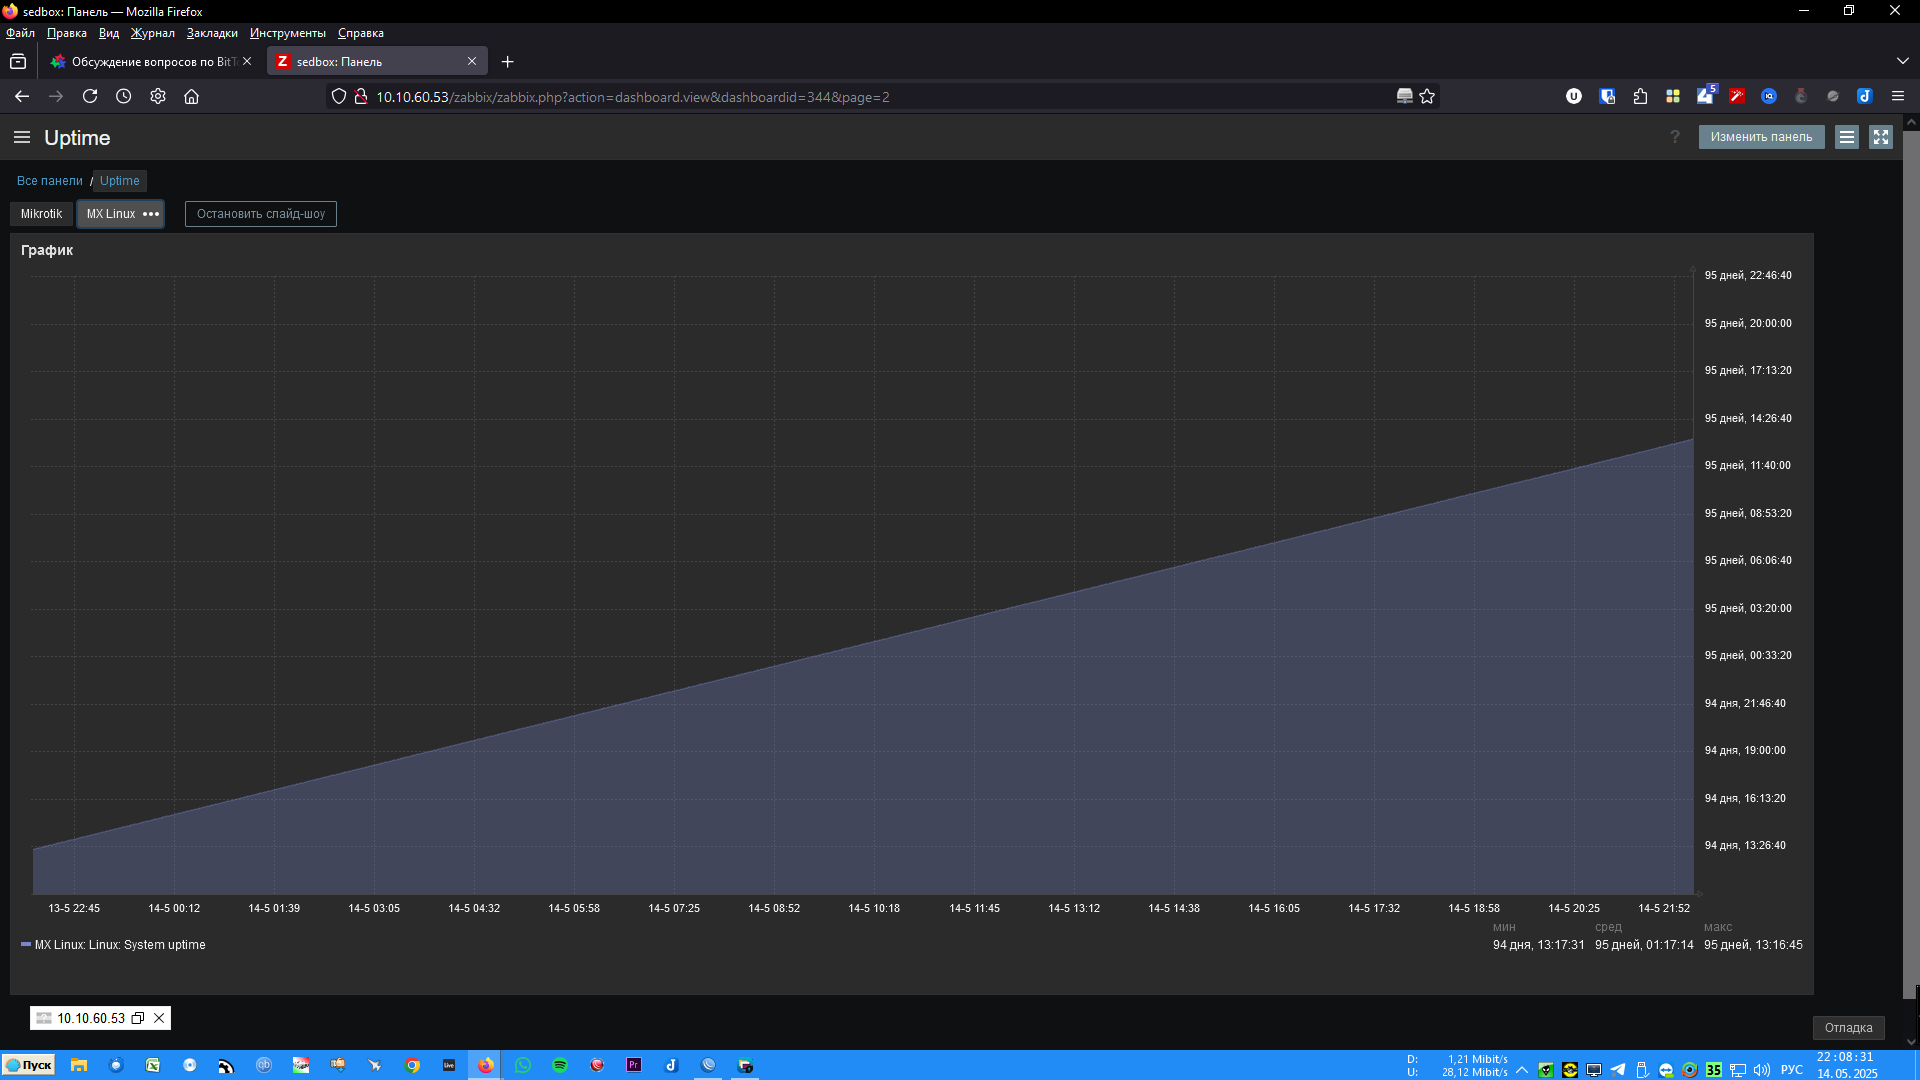Open Telegram tray icon
Viewport: 1920px width, 1080px height.
click(1618, 1069)
